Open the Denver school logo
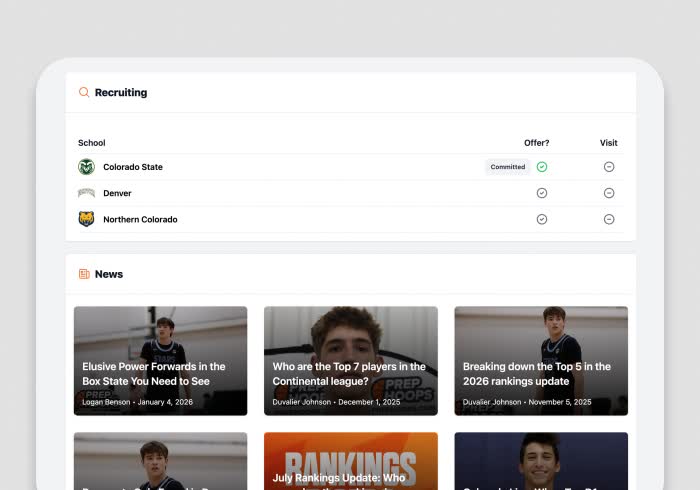 [86, 193]
